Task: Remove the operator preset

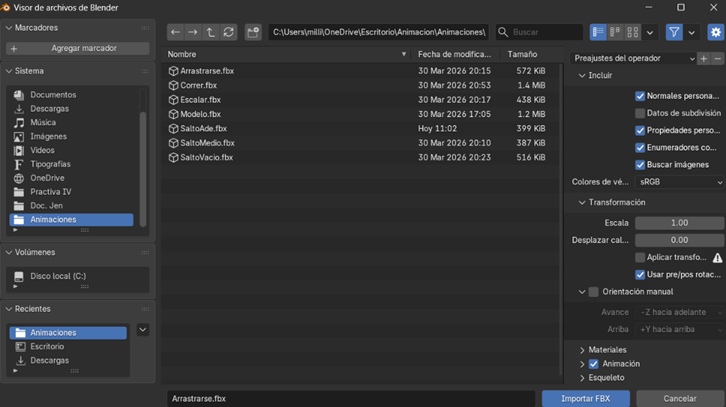Action: coord(717,58)
